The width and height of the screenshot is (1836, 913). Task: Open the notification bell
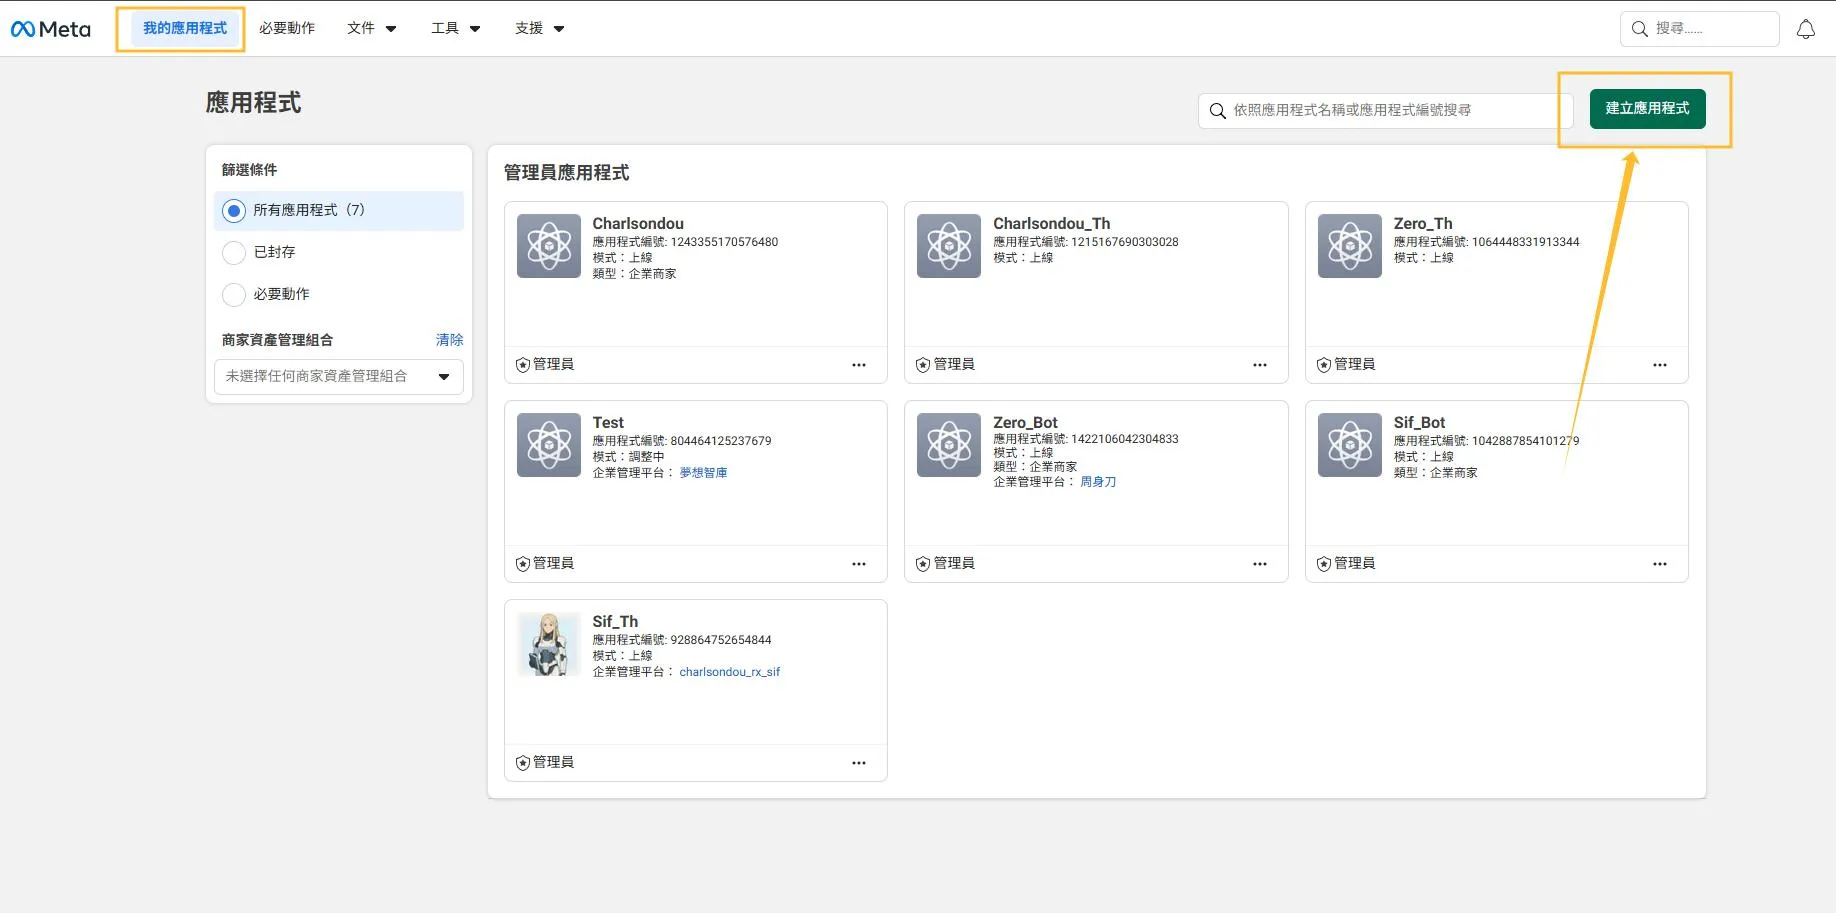point(1806,28)
